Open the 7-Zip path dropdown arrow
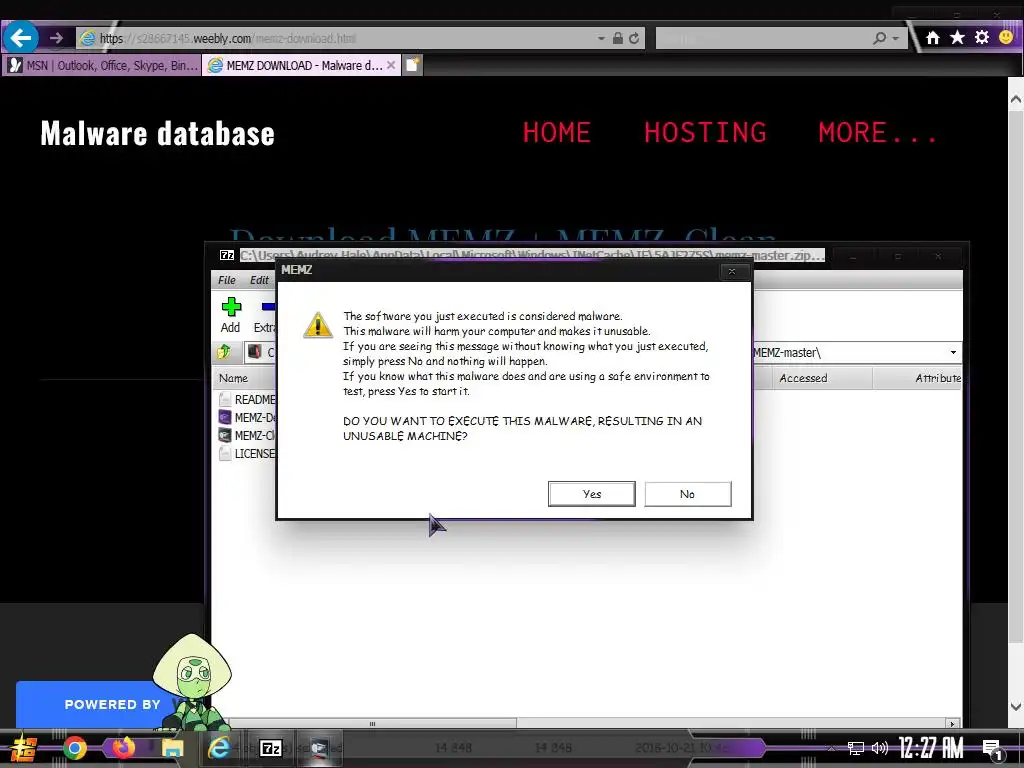 pyautogui.click(x=953, y=353)
